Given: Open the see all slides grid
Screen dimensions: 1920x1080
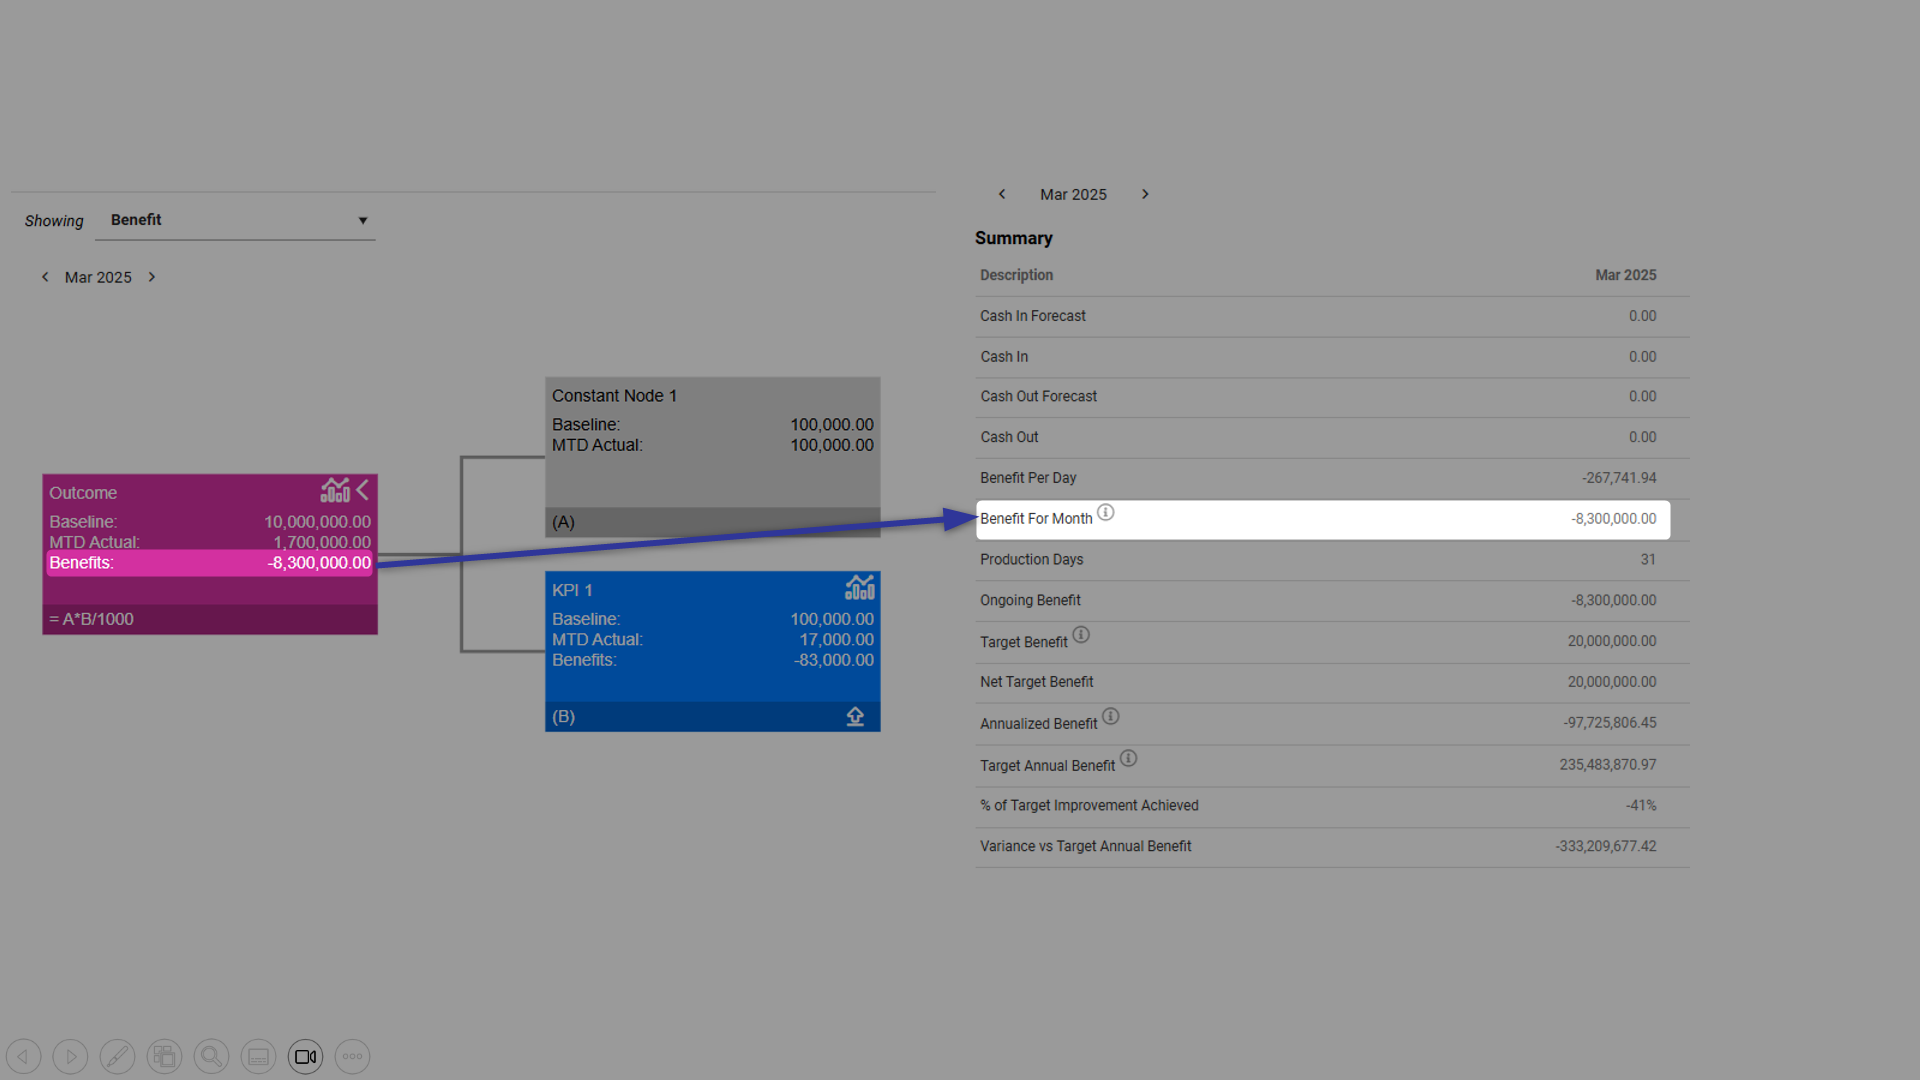Looking at the screenshot, I should (x=165, y=1056).
